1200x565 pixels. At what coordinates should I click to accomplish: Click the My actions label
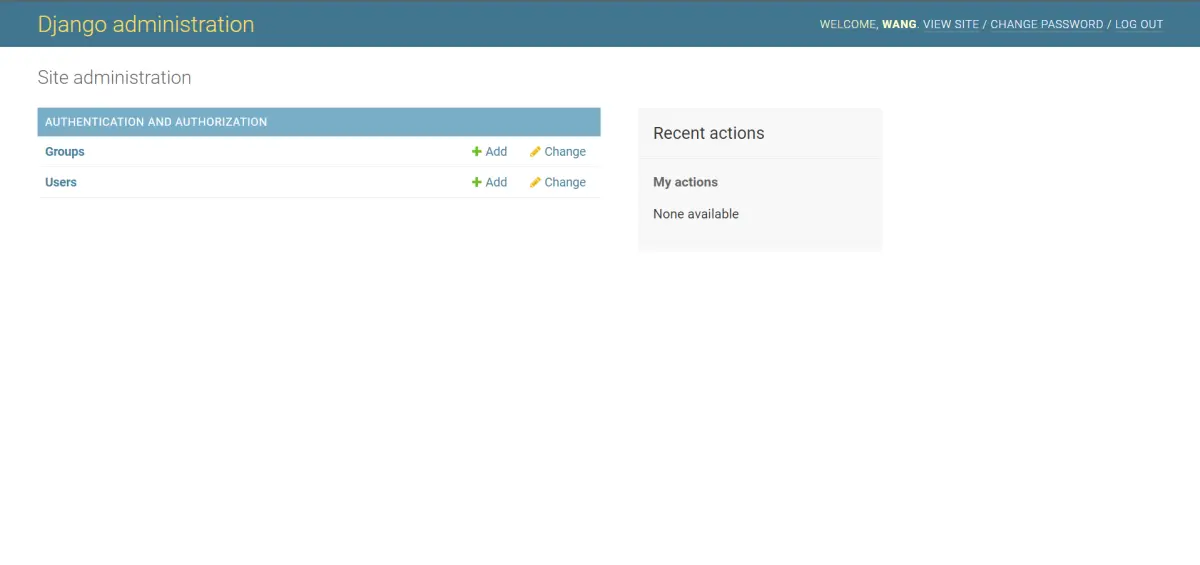coord(686,182)
